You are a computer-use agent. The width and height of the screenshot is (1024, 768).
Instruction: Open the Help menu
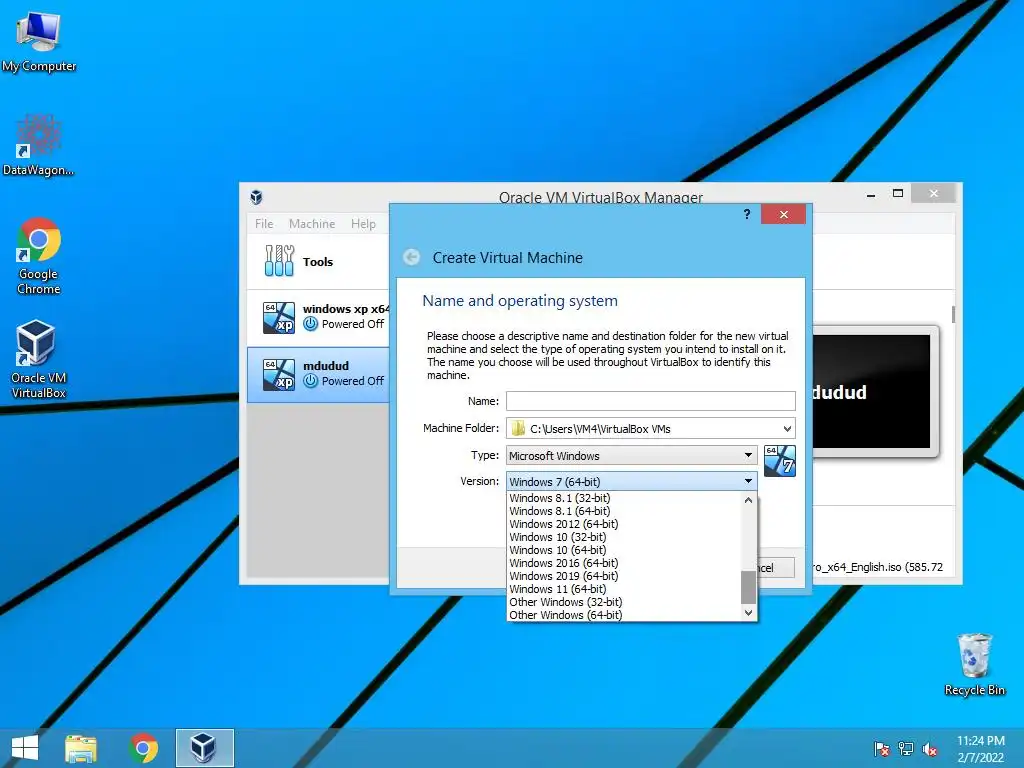point(363,223)
